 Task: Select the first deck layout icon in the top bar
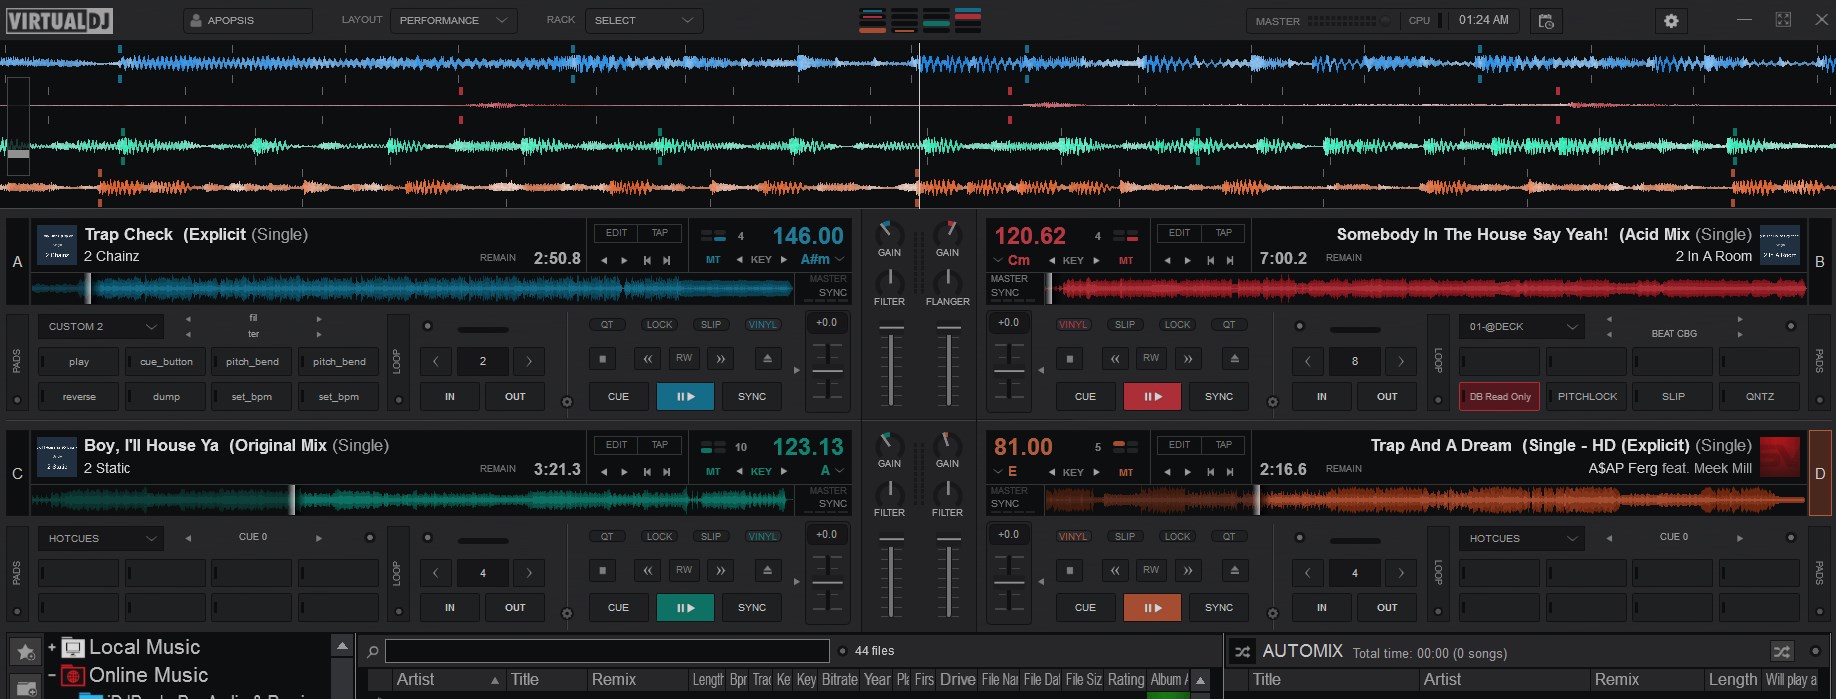[873, 20]
